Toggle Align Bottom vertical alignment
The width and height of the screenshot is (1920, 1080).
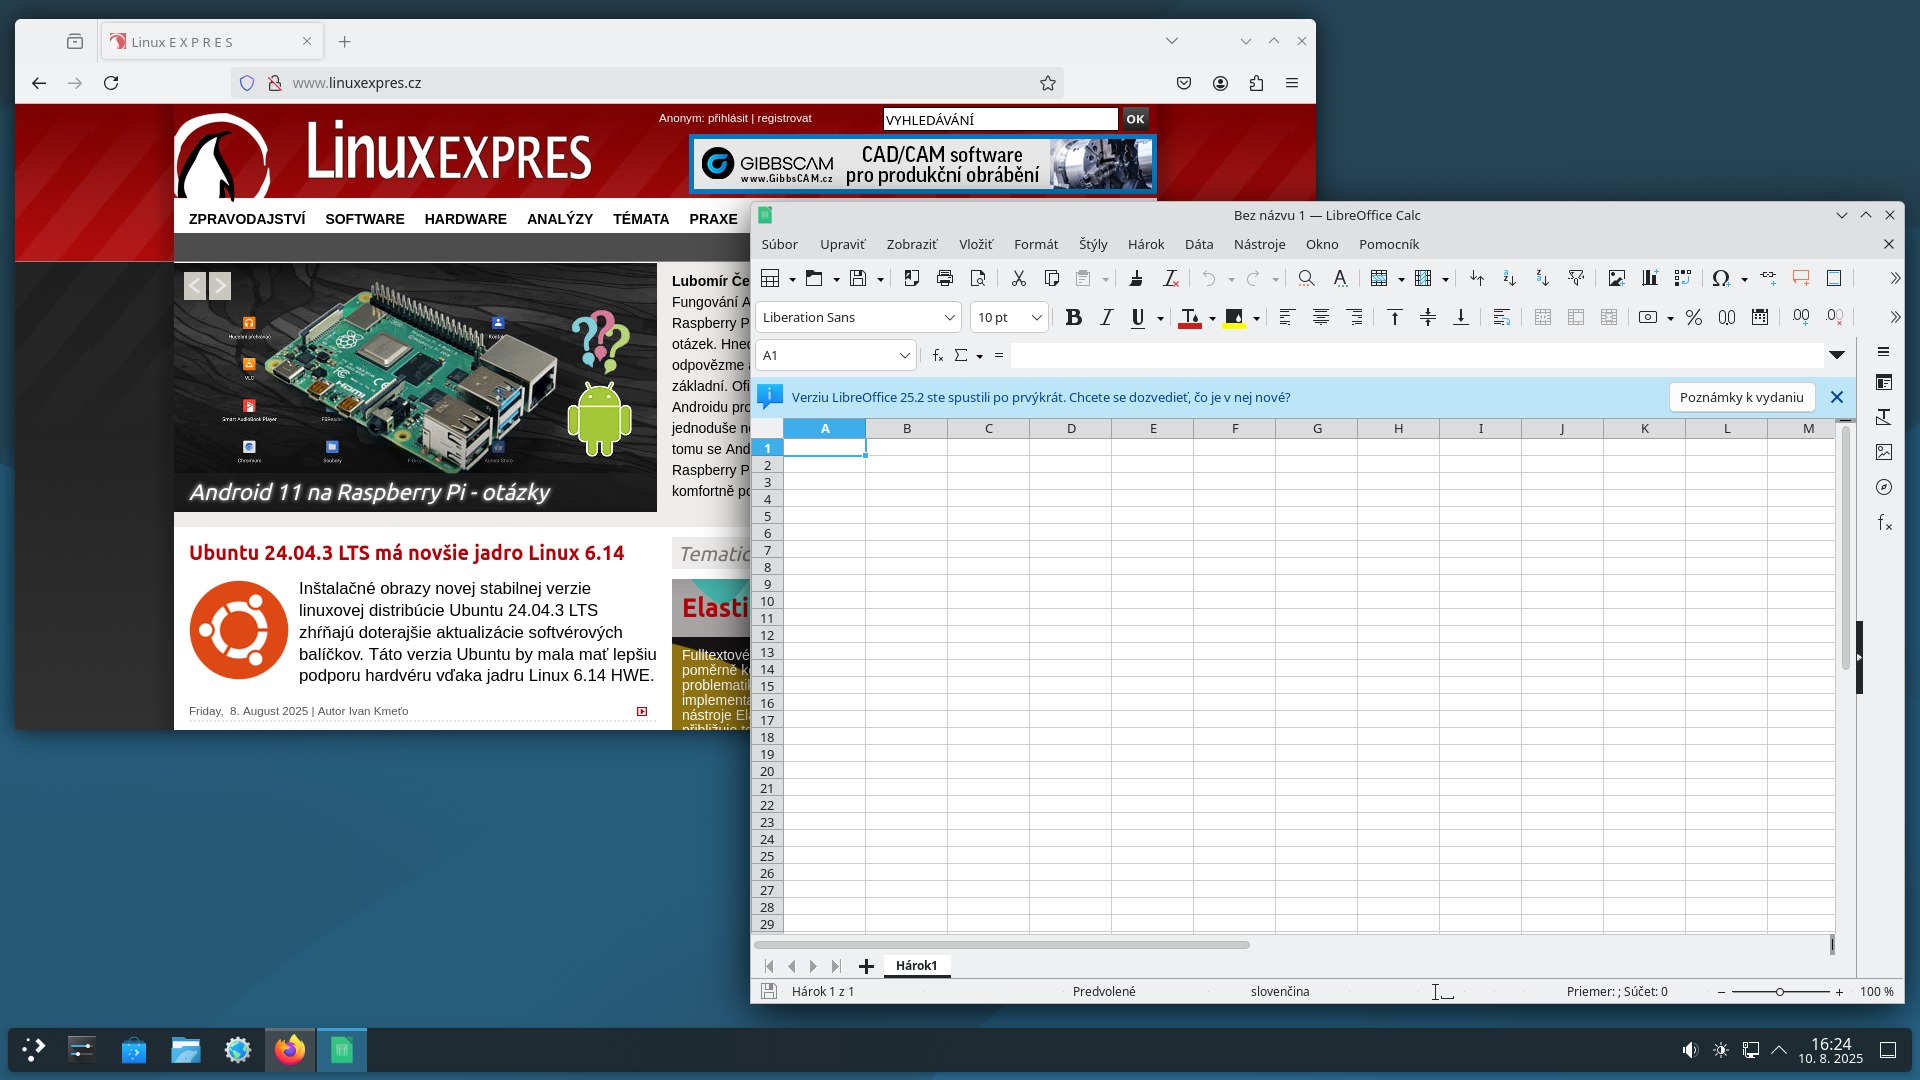pyautogui.click(x=1461, y=318)
